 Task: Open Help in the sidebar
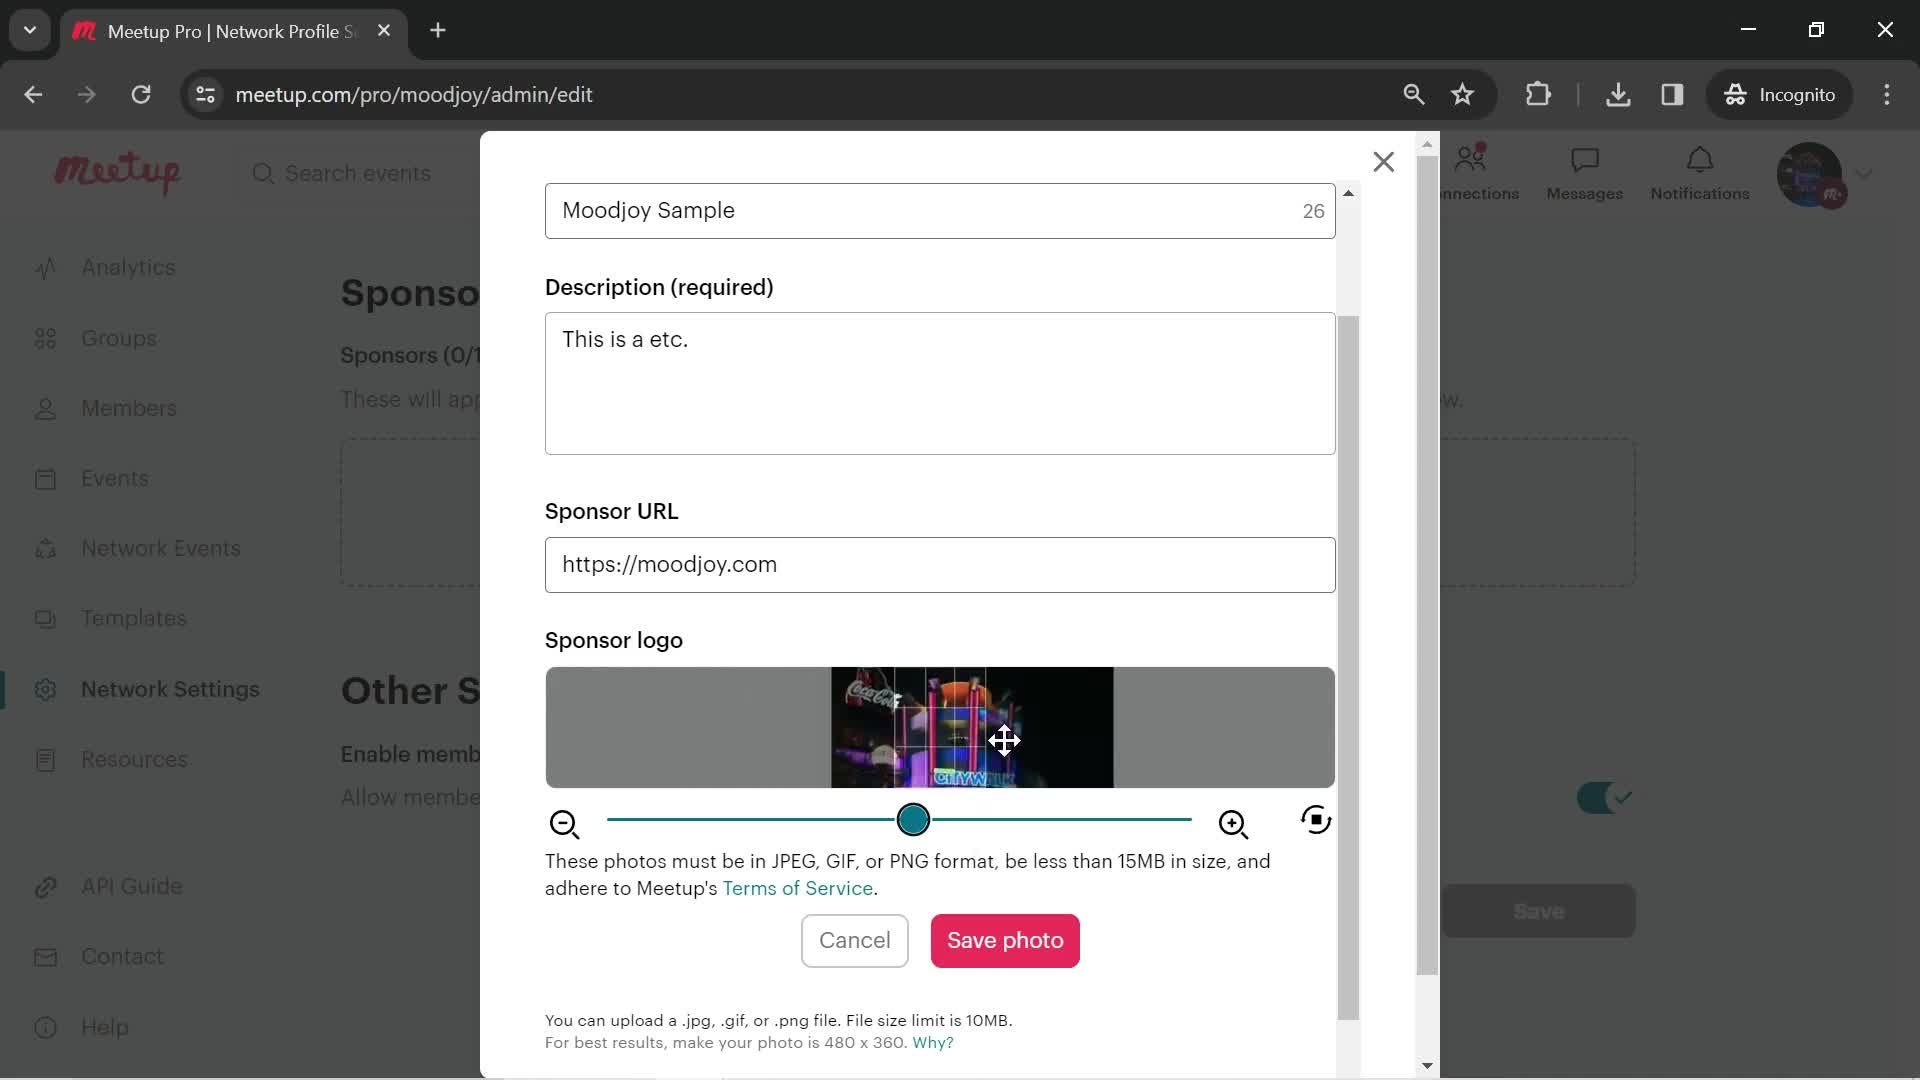(x=105, y=1027)
